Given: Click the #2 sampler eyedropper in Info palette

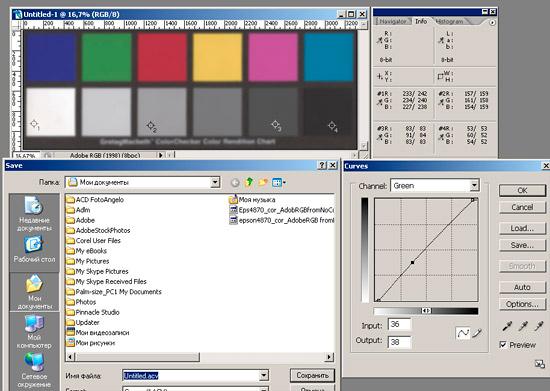Looking at the screenshot, I should coord(441,102).
